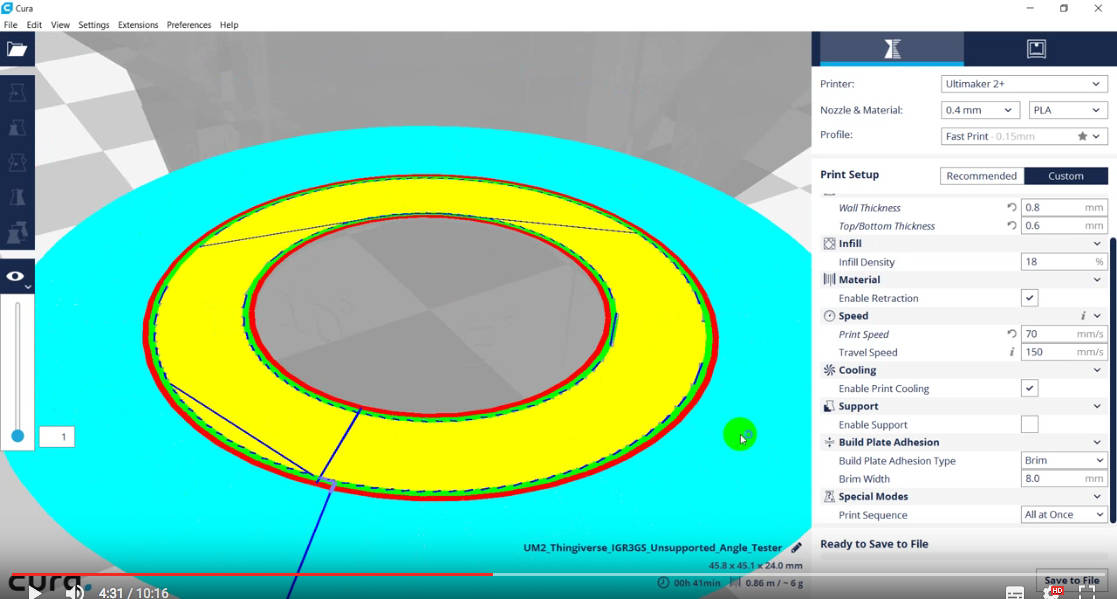Play the video with the play button

pyautogui.click(x=34, y=593)
